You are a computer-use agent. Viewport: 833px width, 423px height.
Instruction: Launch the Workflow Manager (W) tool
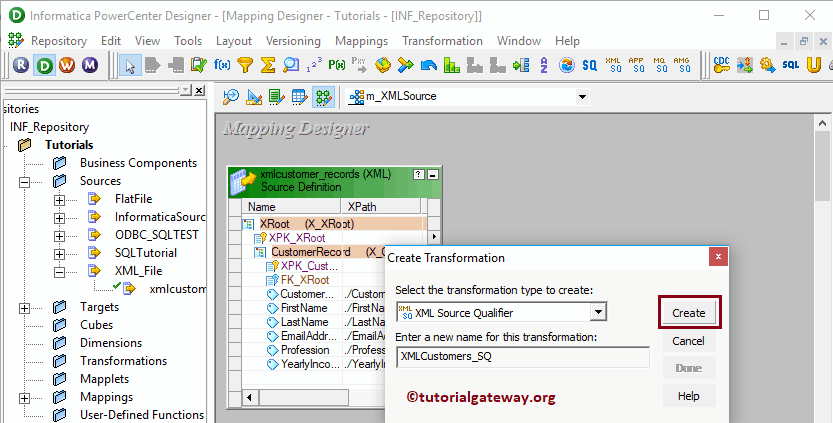[x=67, y=65]
